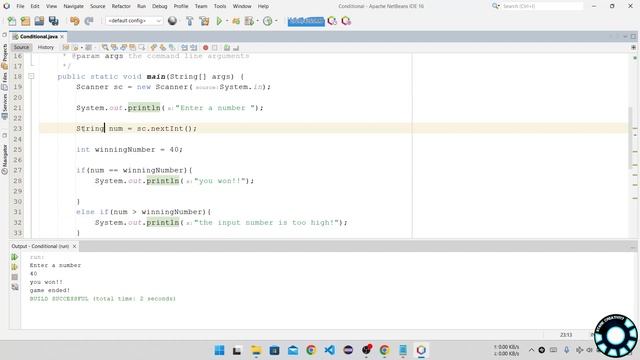This screenshot has height=360, width=640.
Task: Click the red Start Macro Recording icon
Action: click(206, 48)
